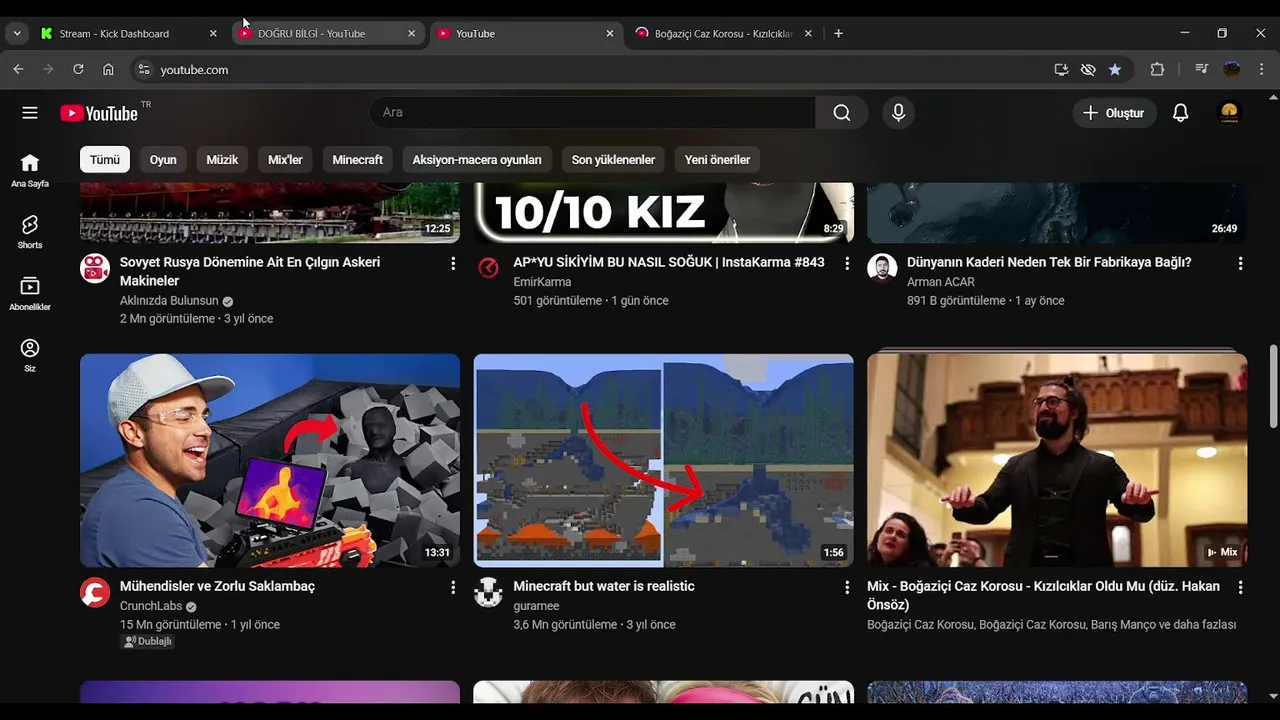The image size is (1280, 720).
Task: Open a new browser tab
Action: click(x=838, y=33)
